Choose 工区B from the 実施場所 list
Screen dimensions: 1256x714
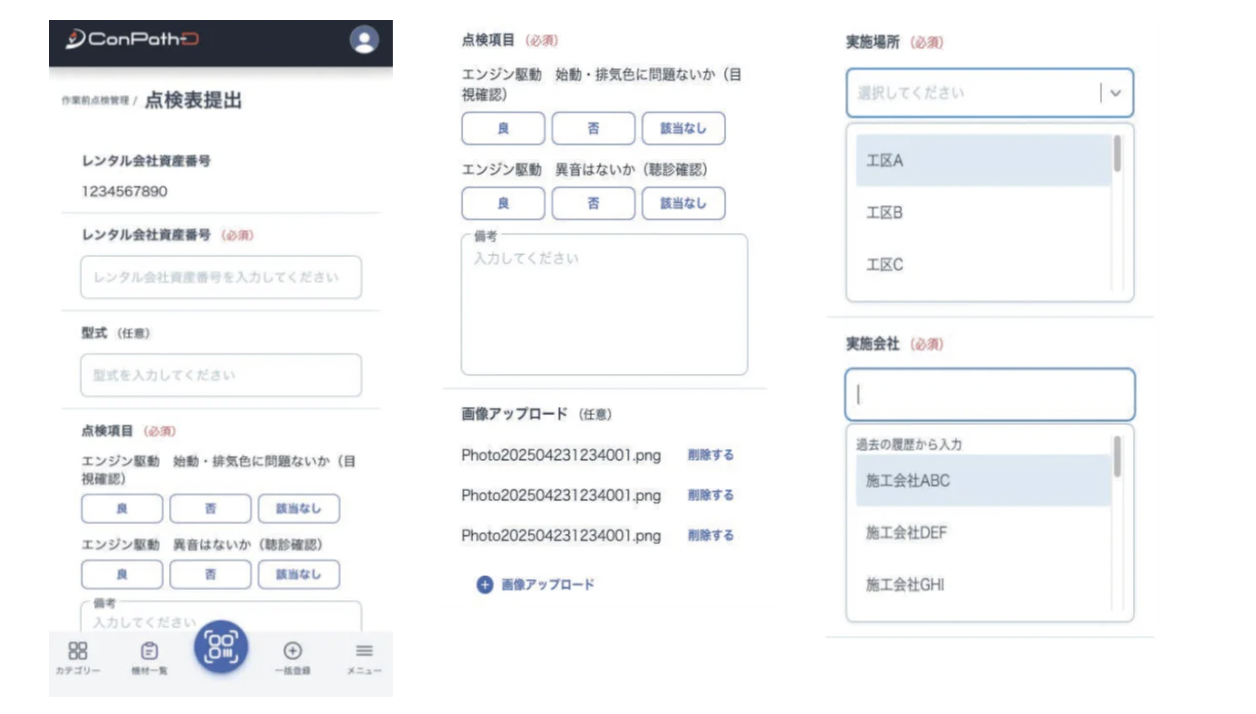pyautogui.click(x=884, y=213)
